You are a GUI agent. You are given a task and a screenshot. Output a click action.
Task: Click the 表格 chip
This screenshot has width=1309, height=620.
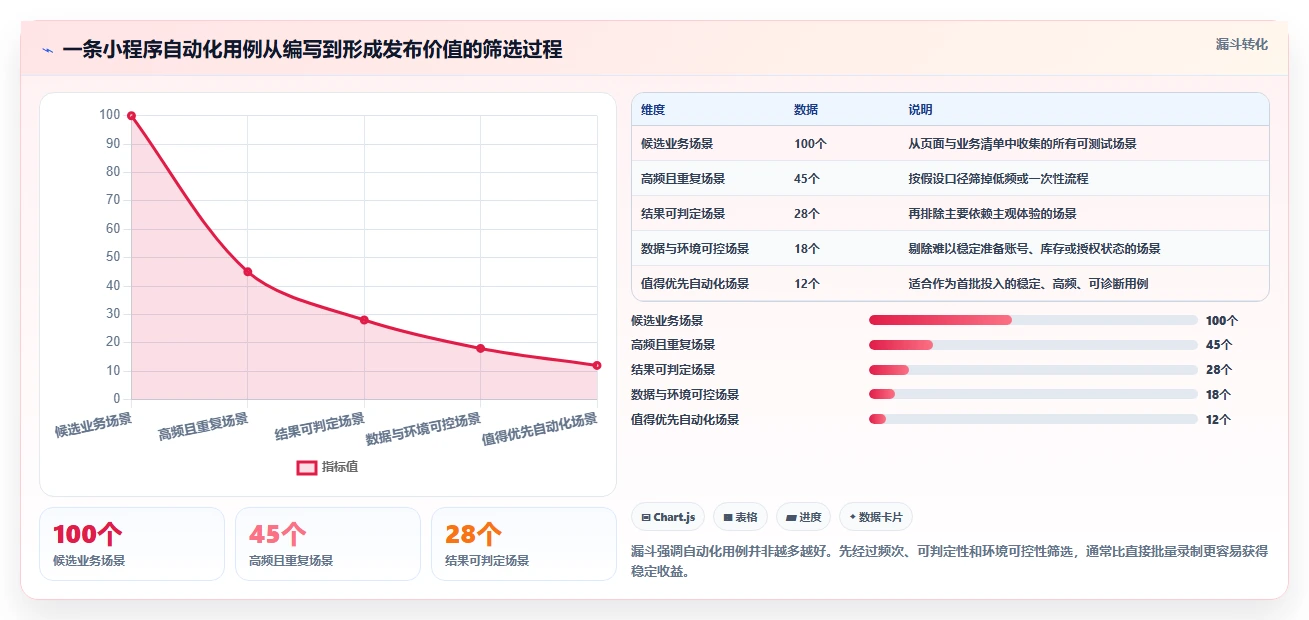point(741,517)
